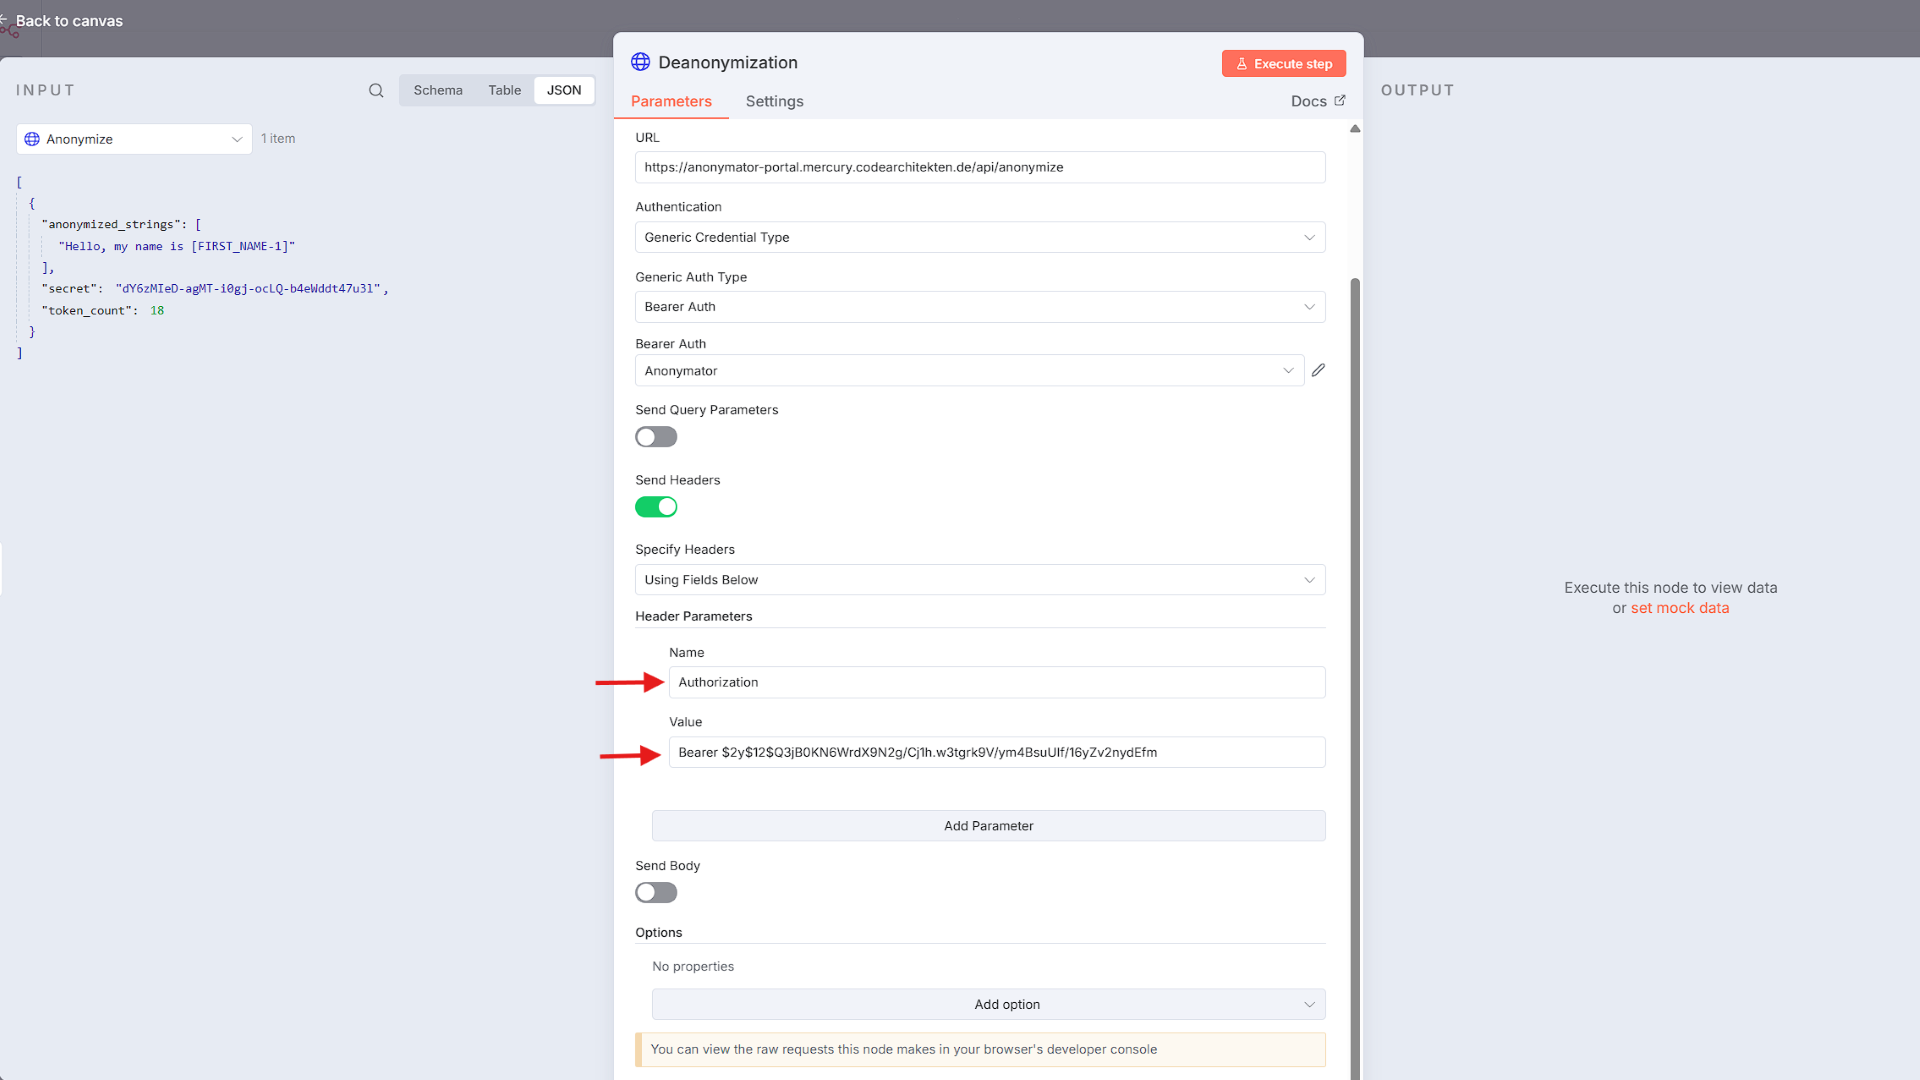Enable Send Query Parameters

655,436
